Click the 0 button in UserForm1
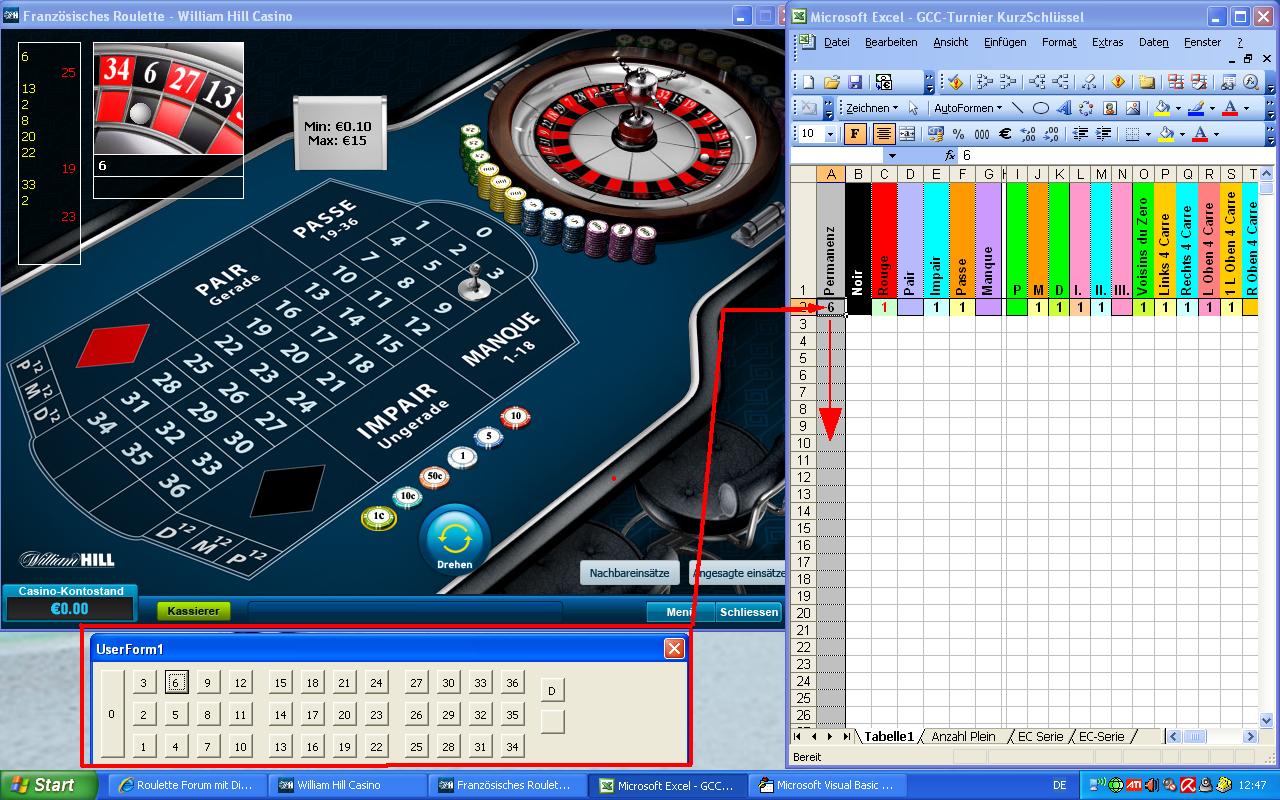 click(112, 713)
